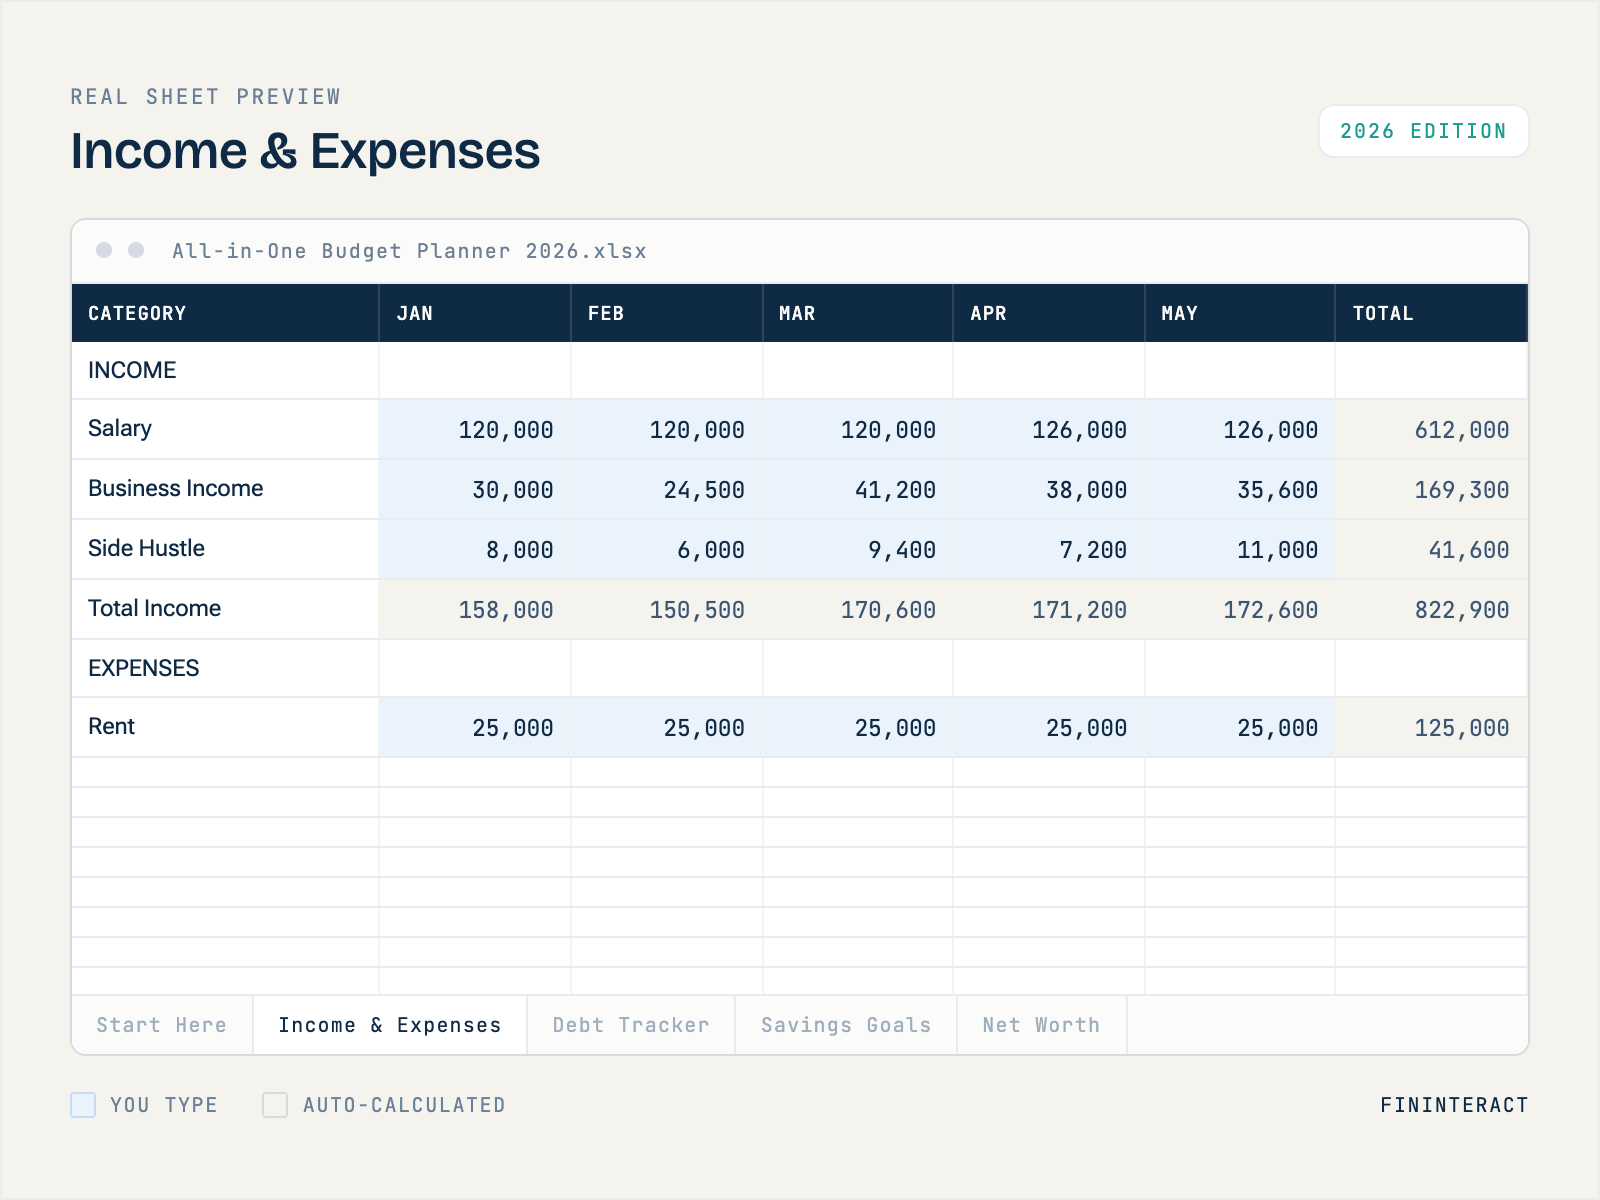Open the Start Here sheet tab
Viewport: 1600px width, 1200px height.
[x=162, y=1025]
